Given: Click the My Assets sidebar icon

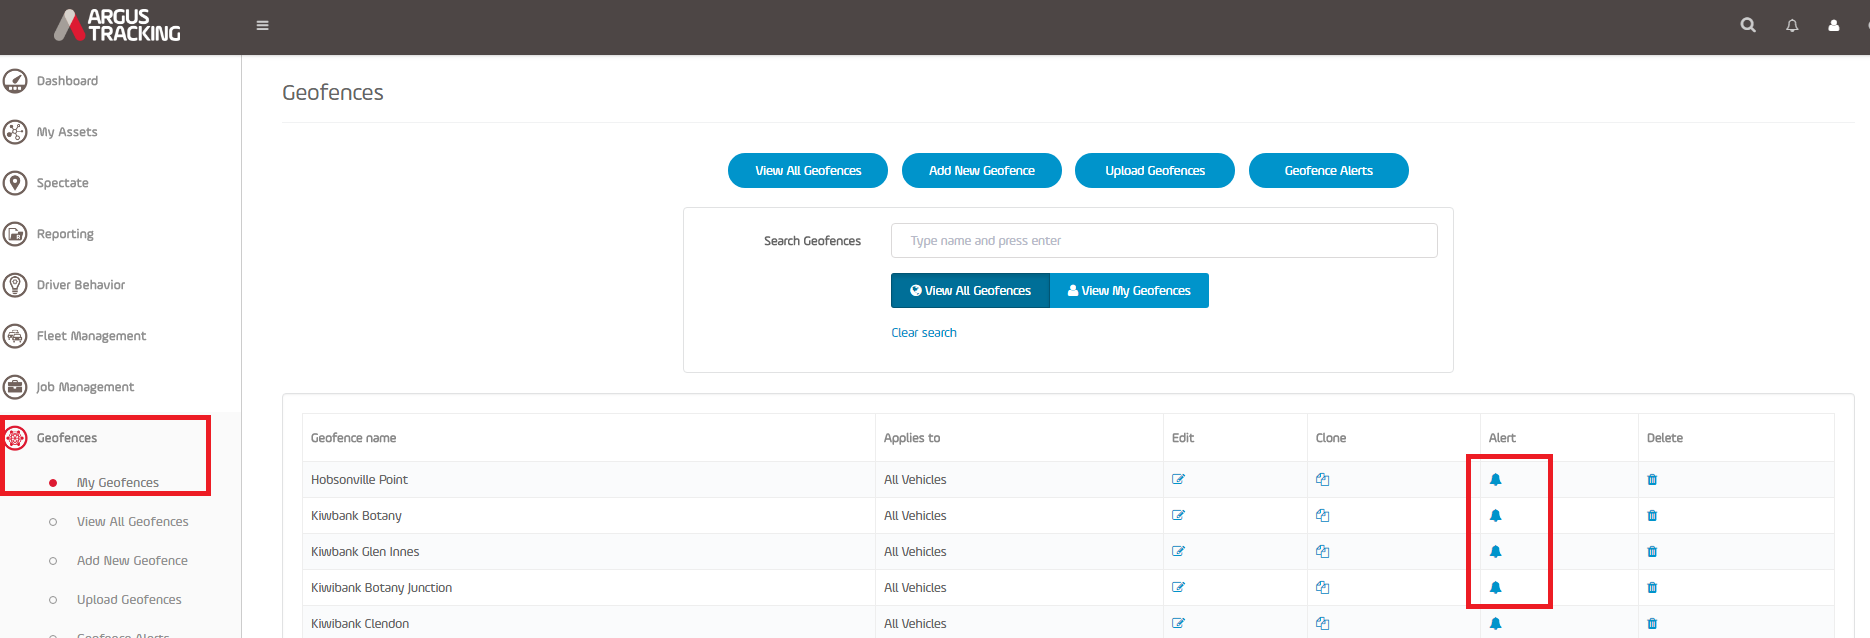Looking at the screenshot, I should 15,132.
